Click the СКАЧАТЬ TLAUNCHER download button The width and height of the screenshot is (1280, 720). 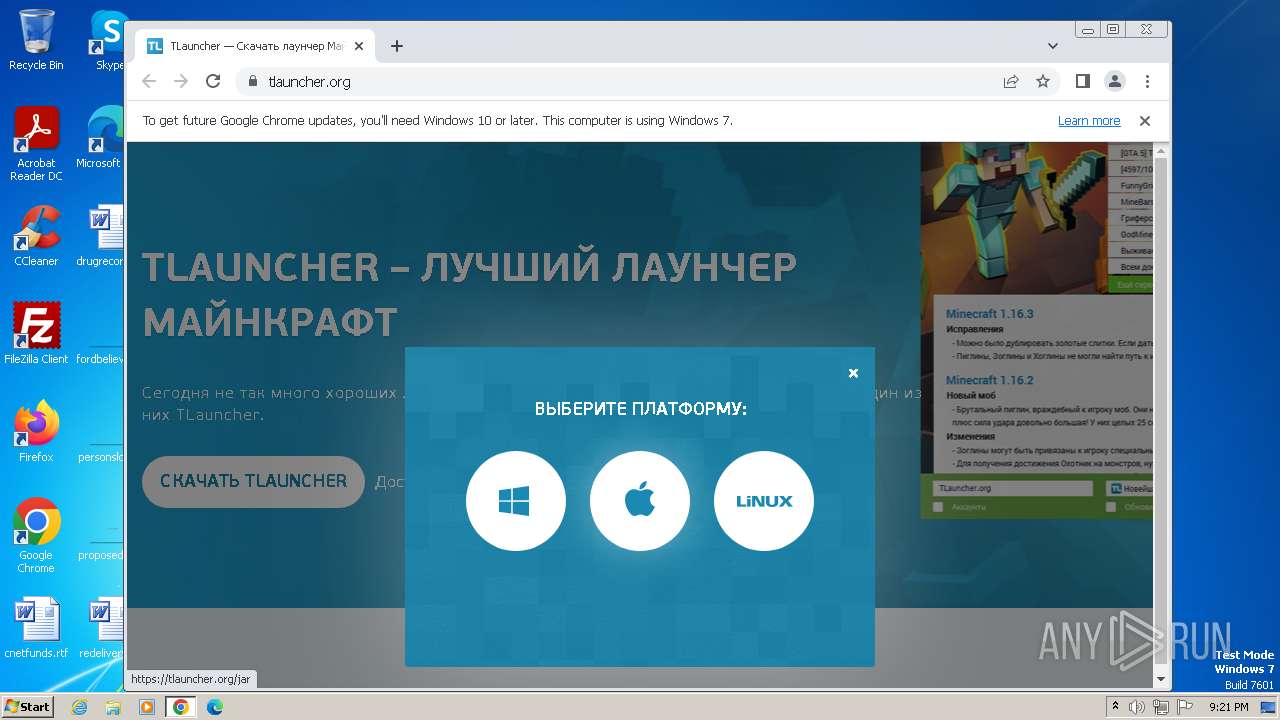click(x=254, y=481)
